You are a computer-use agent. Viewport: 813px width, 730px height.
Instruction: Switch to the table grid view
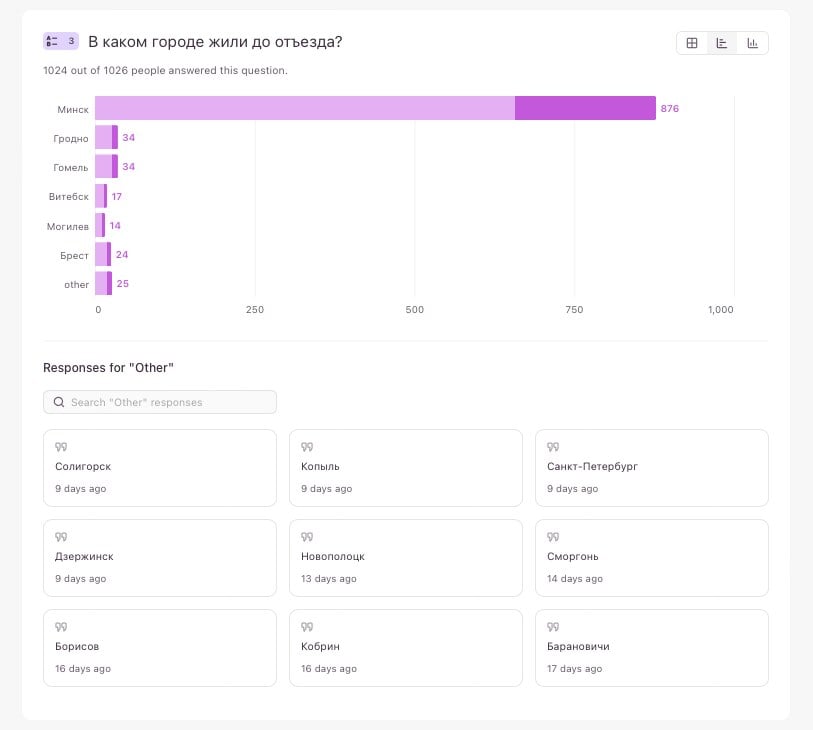coord(692,43)
